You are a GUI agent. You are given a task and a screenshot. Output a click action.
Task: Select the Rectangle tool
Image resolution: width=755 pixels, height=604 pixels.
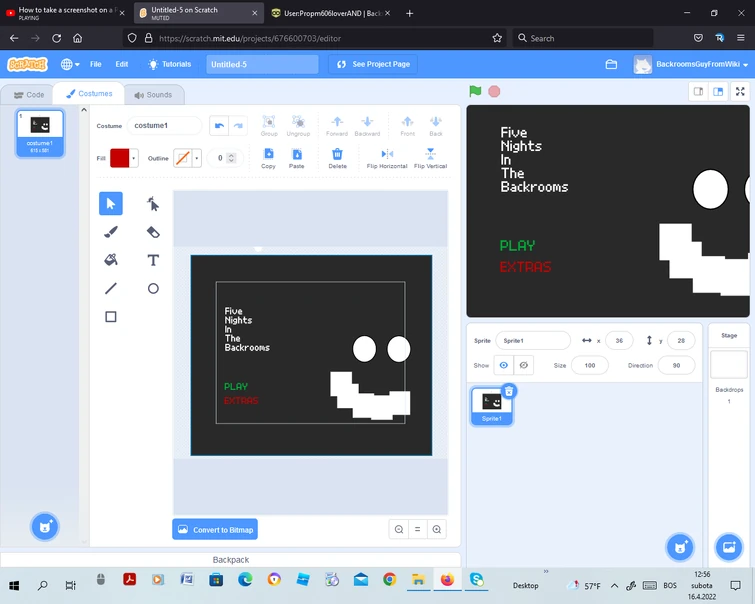[111, 317]
